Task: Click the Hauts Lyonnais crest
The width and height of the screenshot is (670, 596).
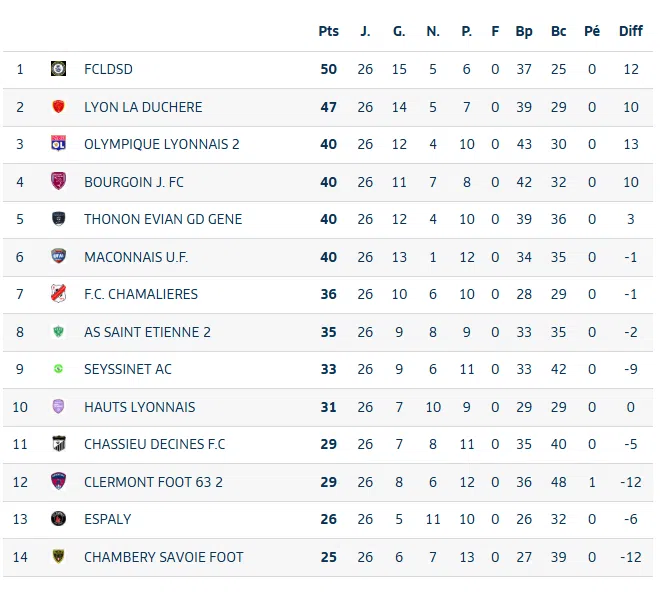Action: 59,407
